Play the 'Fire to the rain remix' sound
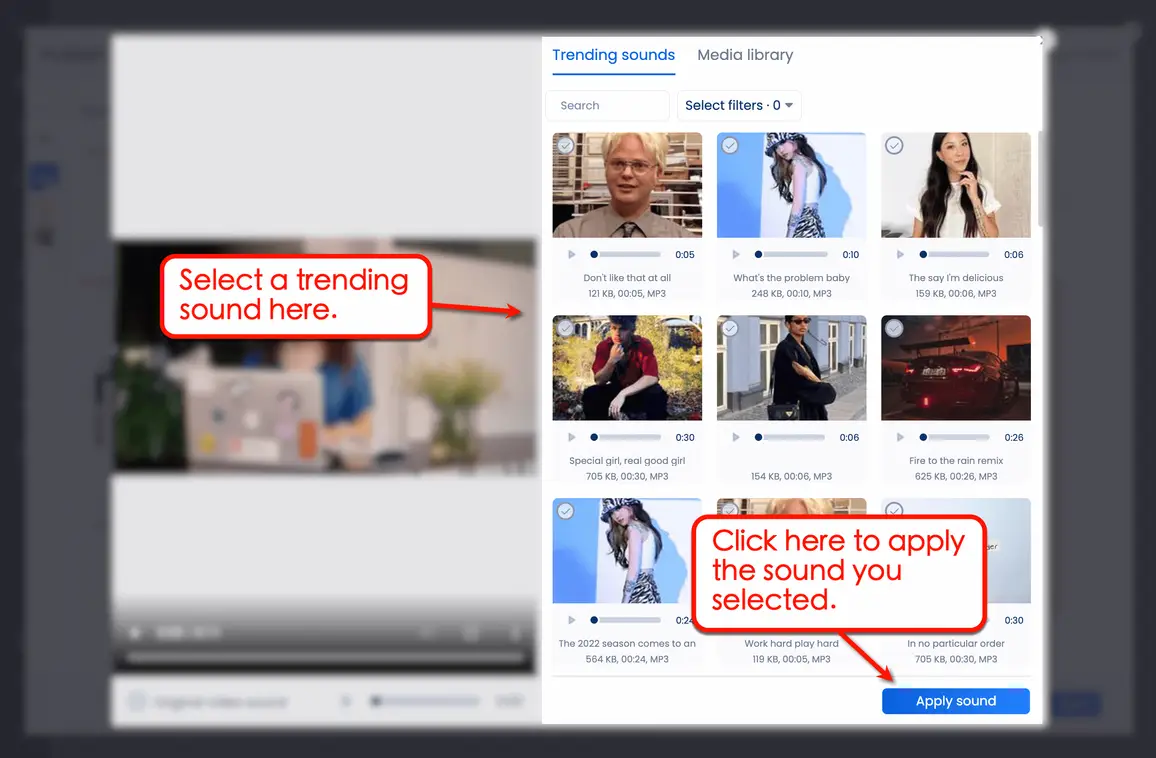The width and height of the screenshot is (1156, 758). [900, 437]
